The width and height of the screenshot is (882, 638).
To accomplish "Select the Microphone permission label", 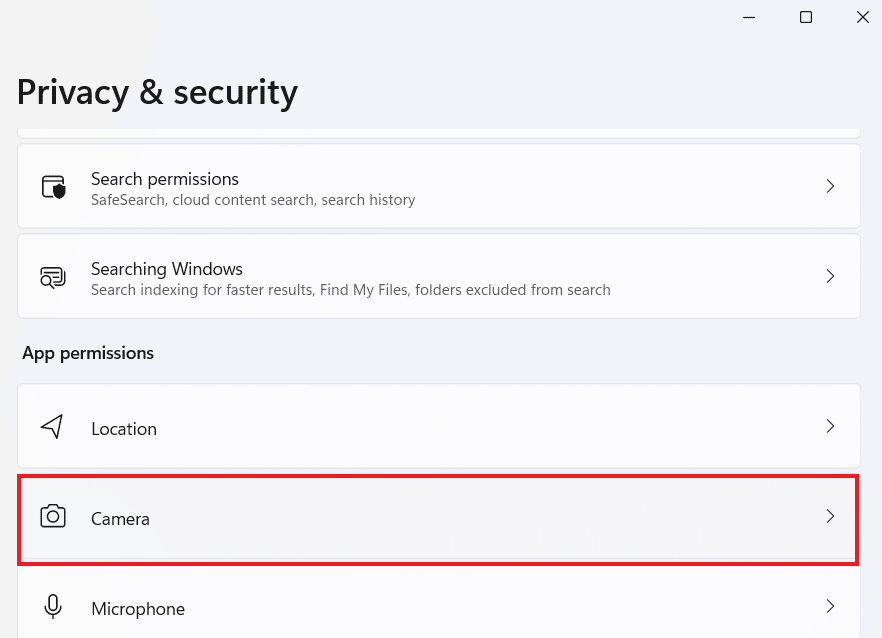I will point(138,609).
